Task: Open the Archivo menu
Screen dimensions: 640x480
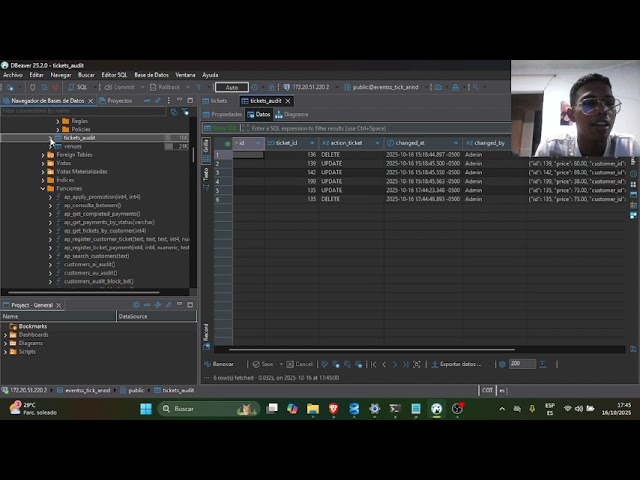Action: click(x=13, y=75)
